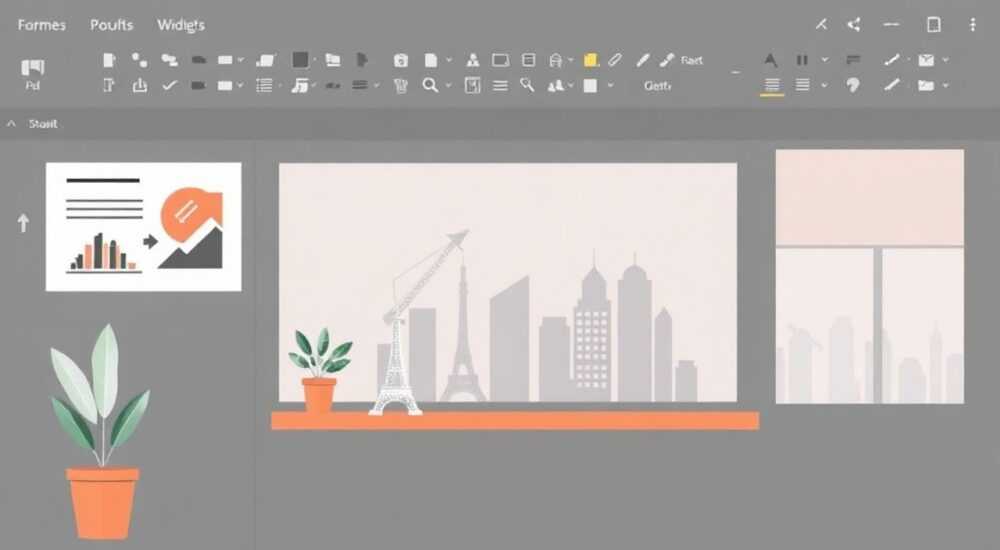Image resolution: width=1000 pixels, height=550 pixels.
Task: Click the music note audio icon
Action: (x=299, y=85)
